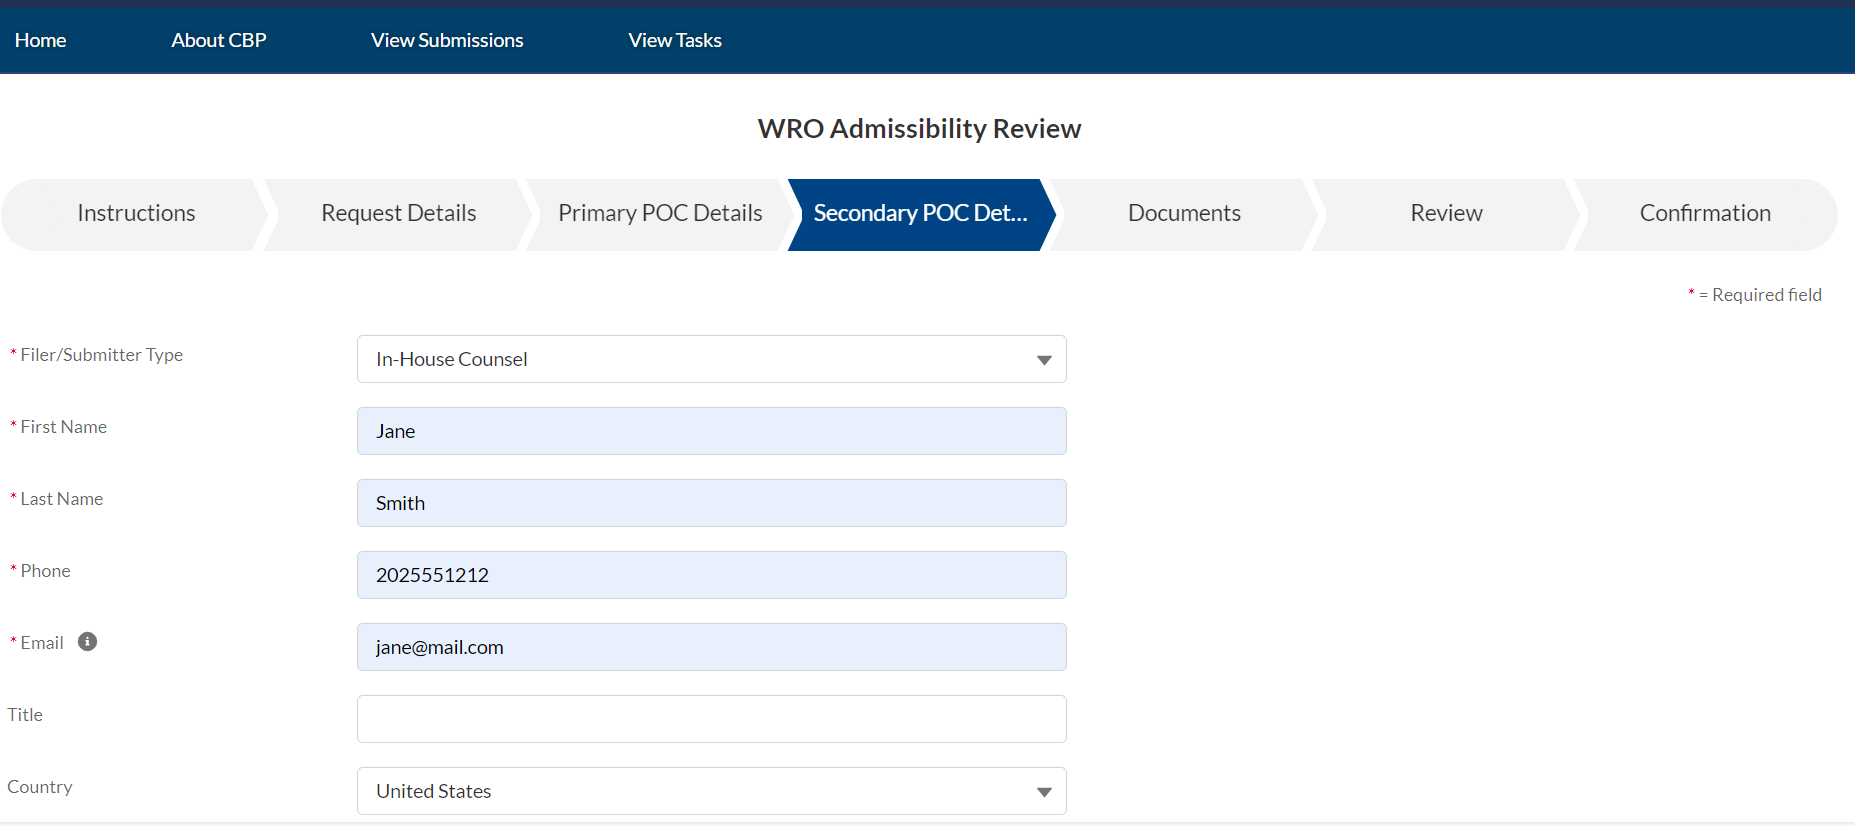Select the Instructions step
1855x826 pixels.
pos(136,214)
